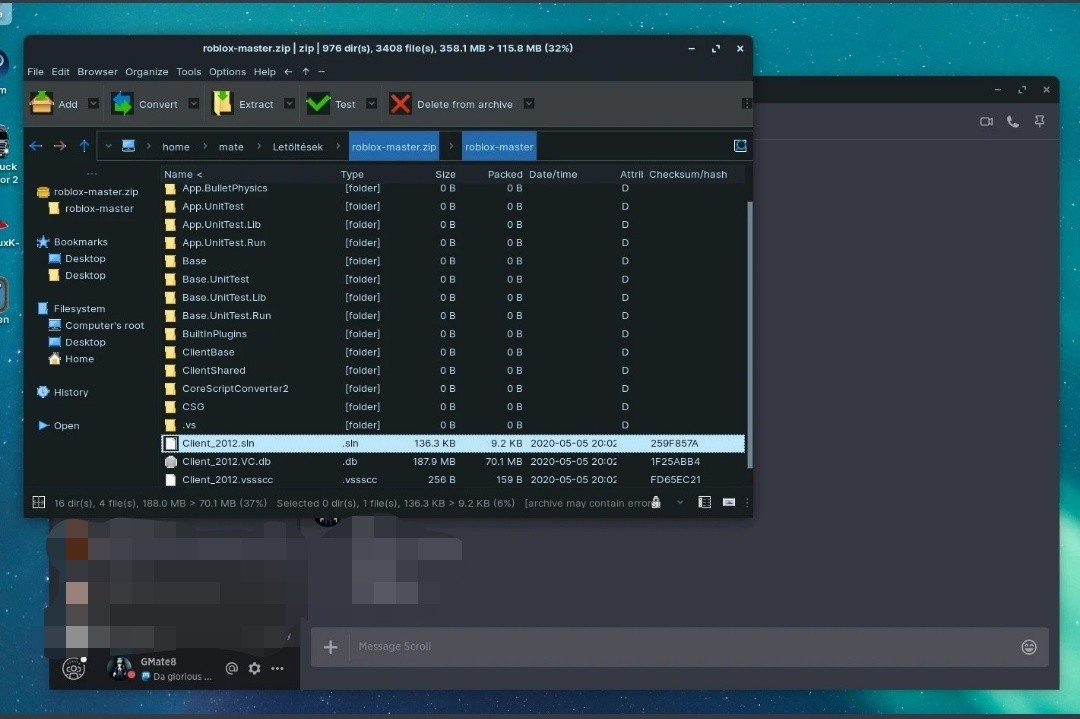This screenshot has width=1080, height=719.
Task: Click the menu bar back arrow
Action: (x=288, y=72)
